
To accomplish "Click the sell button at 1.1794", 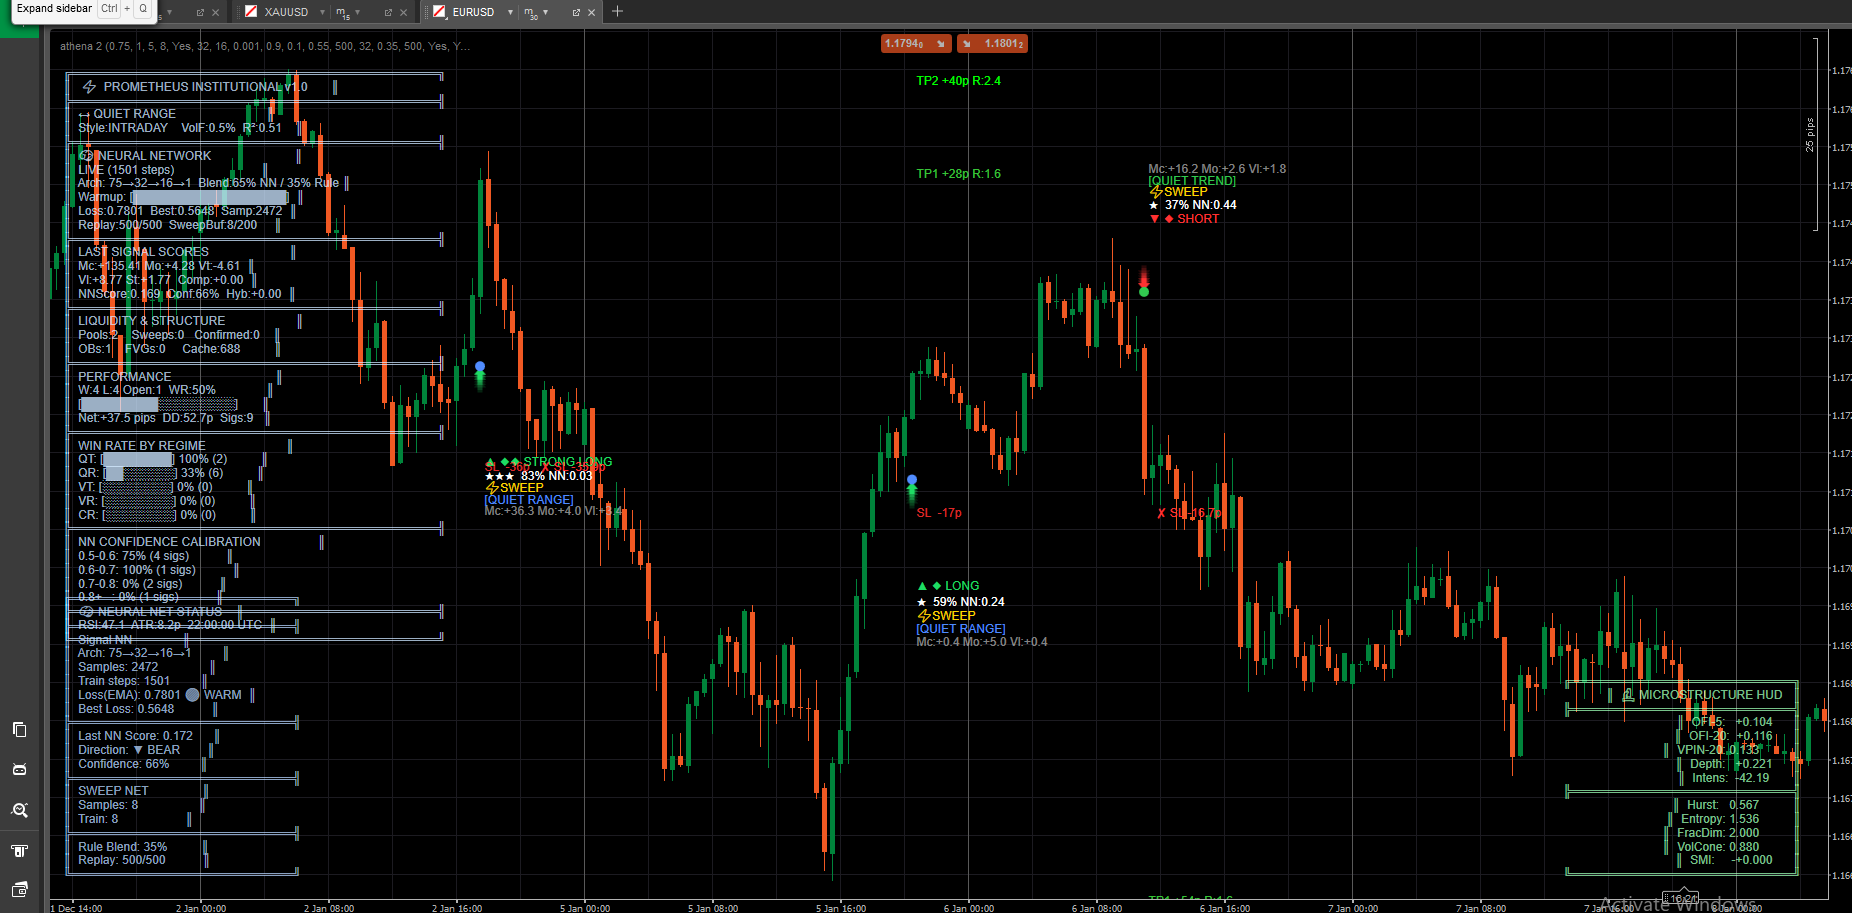I will coord(915,44).
